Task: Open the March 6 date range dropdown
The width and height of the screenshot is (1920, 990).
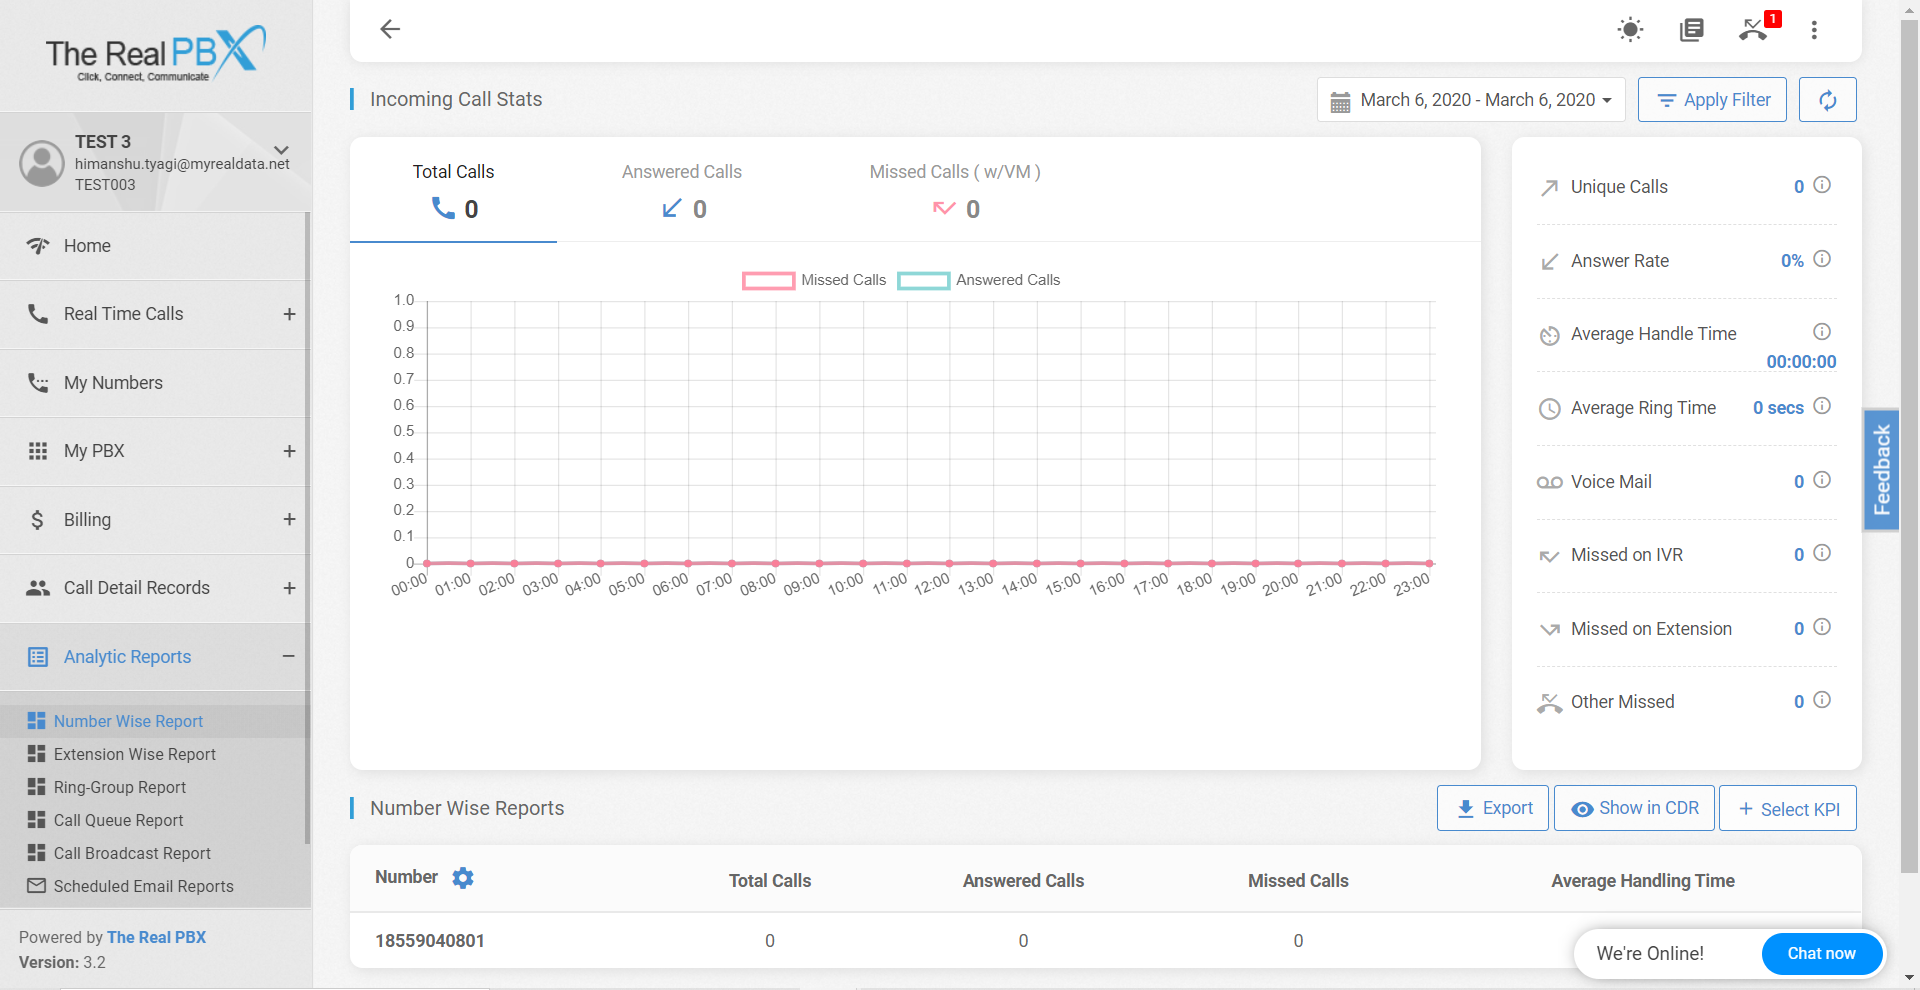Action: (x=1470, y=99)
